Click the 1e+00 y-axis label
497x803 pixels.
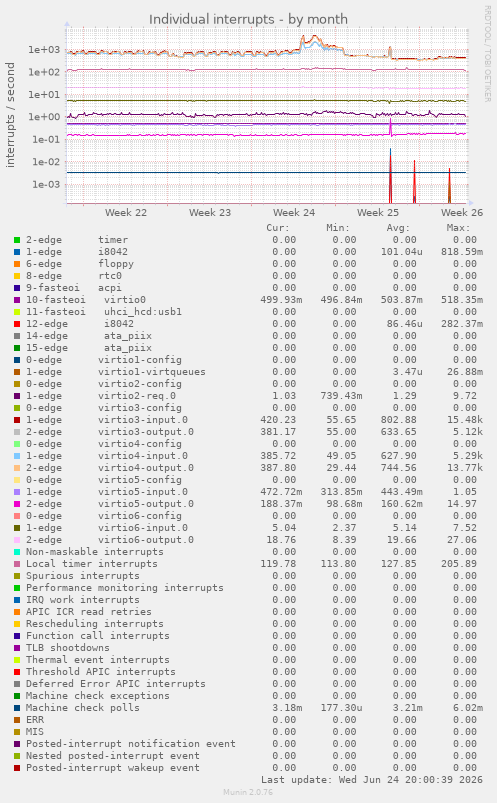(x=44, y=117)
